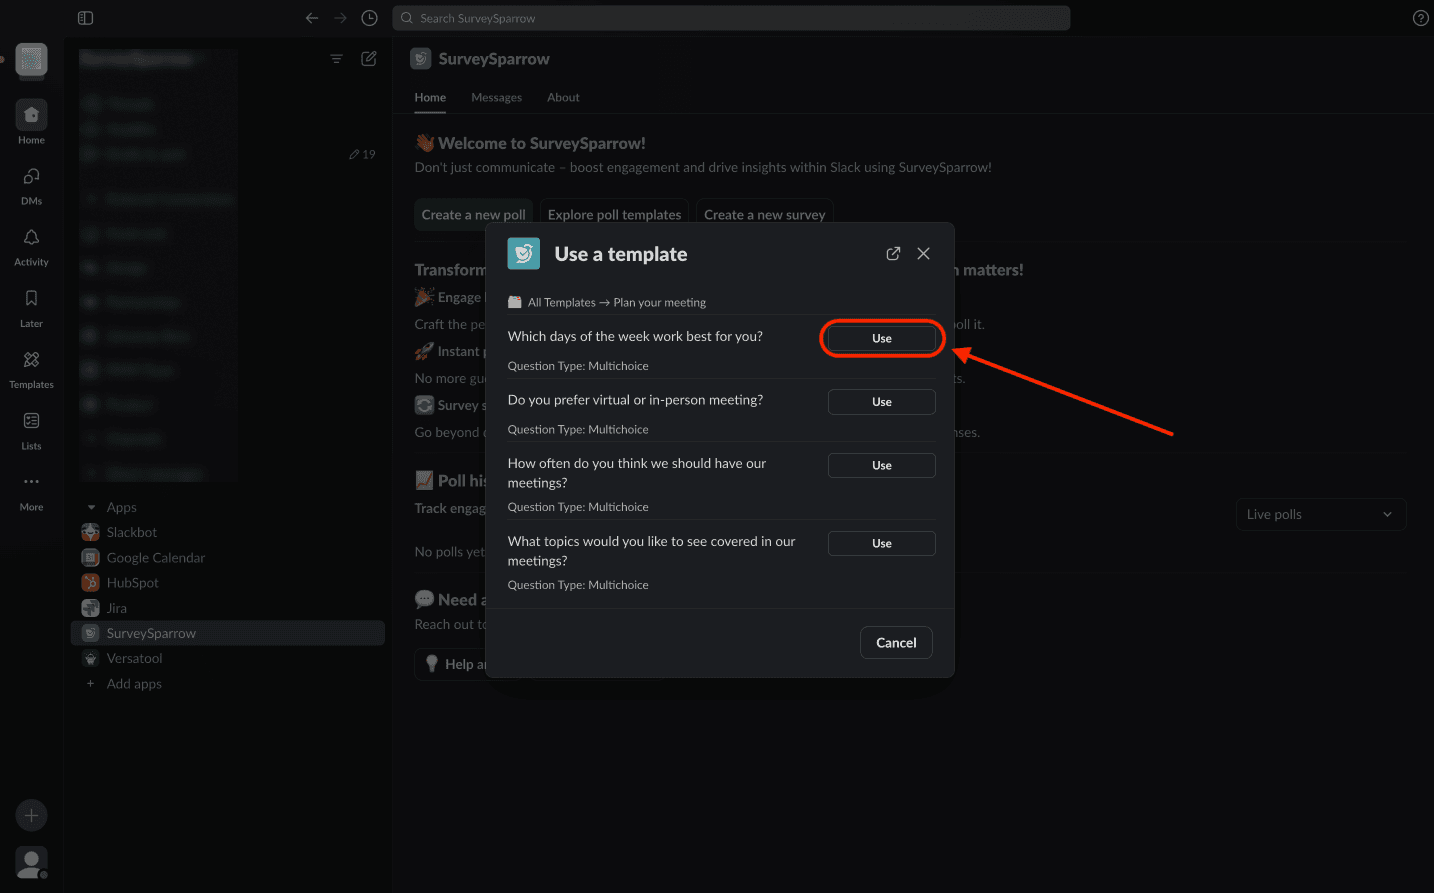Viewport: 1434px width, 893px height.
Task: Open Lists in the left sidebar
Action: pyautogui.click(x=31, y=421)
